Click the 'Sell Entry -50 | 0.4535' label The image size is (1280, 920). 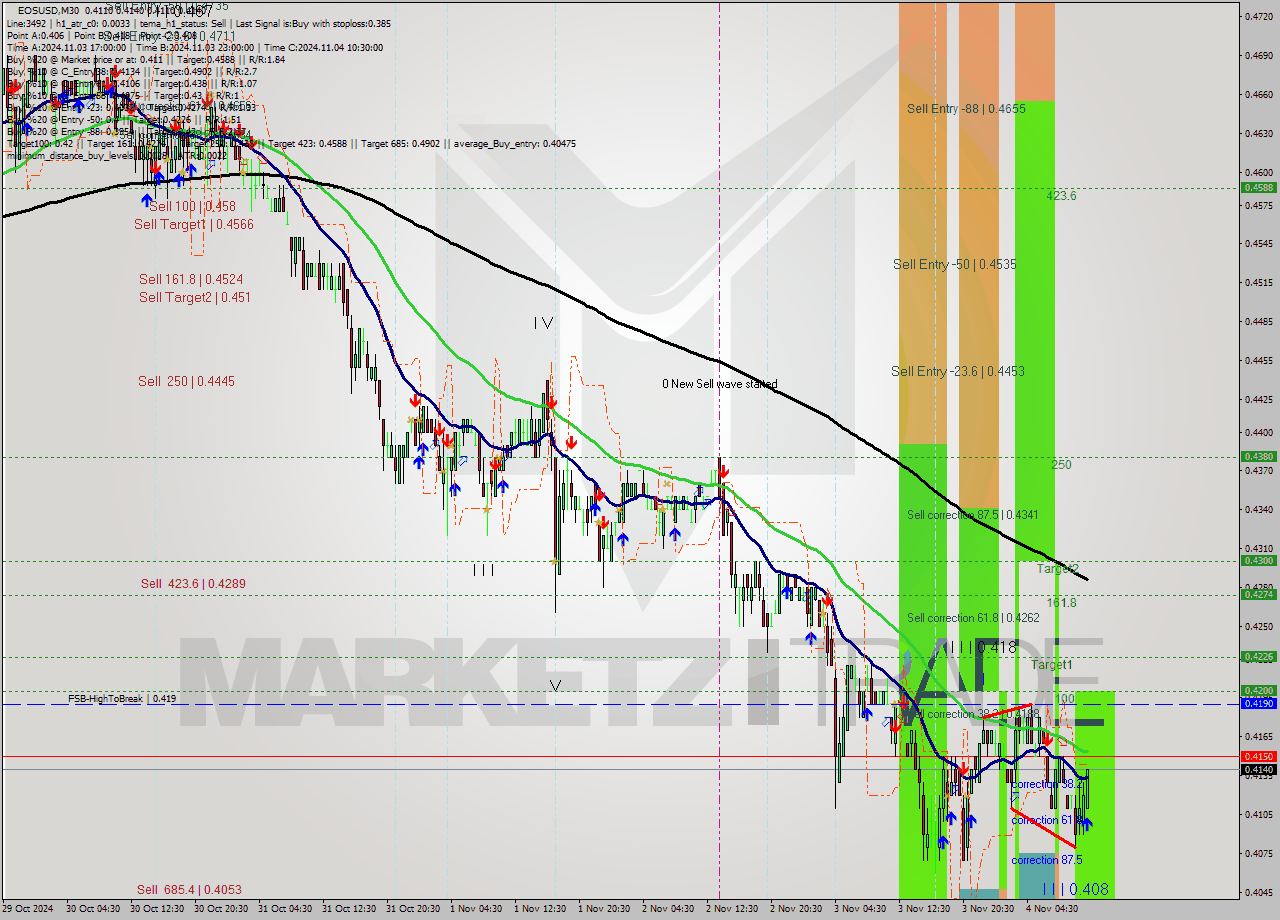point(955,264)
